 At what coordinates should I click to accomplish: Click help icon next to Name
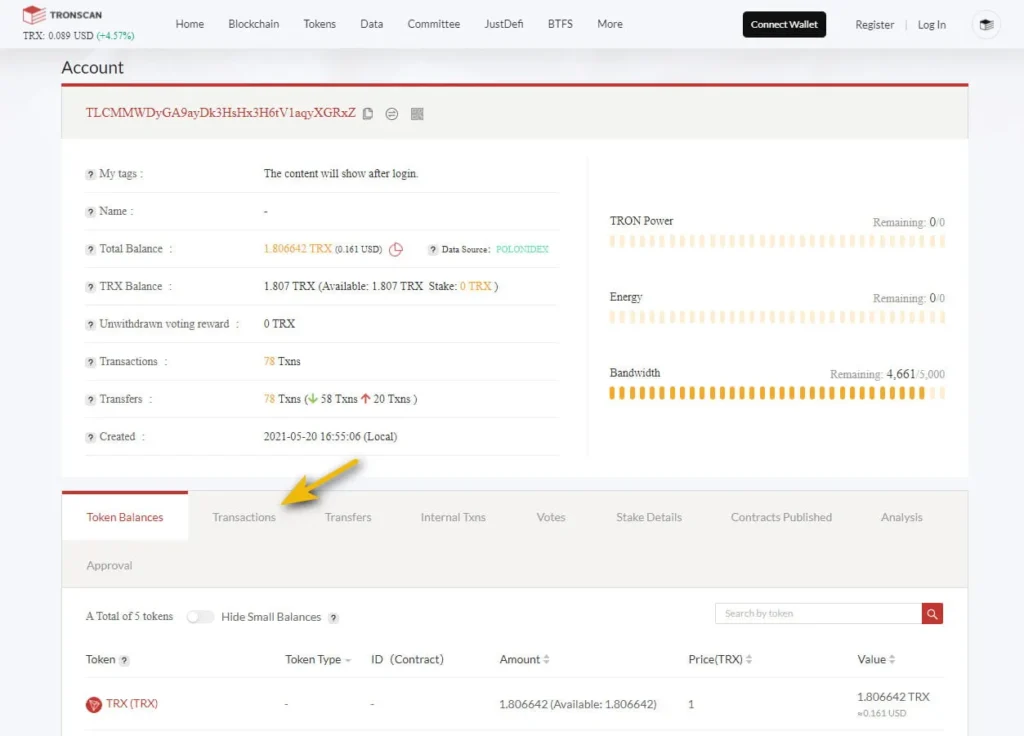(x=90, y=212)
